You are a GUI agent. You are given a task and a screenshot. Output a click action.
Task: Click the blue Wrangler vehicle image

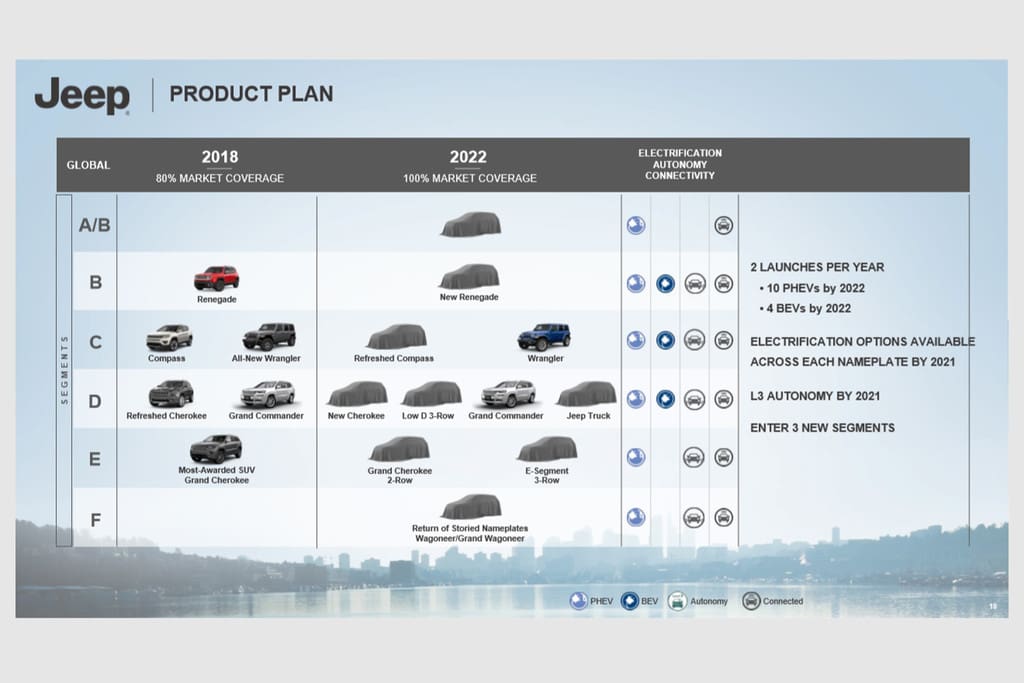pos(544,336)
